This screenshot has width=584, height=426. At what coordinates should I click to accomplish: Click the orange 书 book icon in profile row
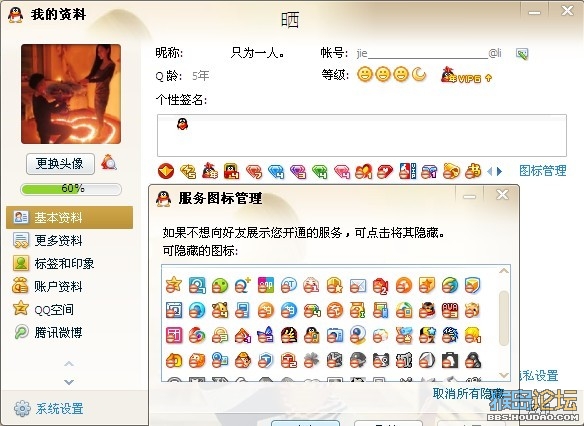[x=473, y=171]
